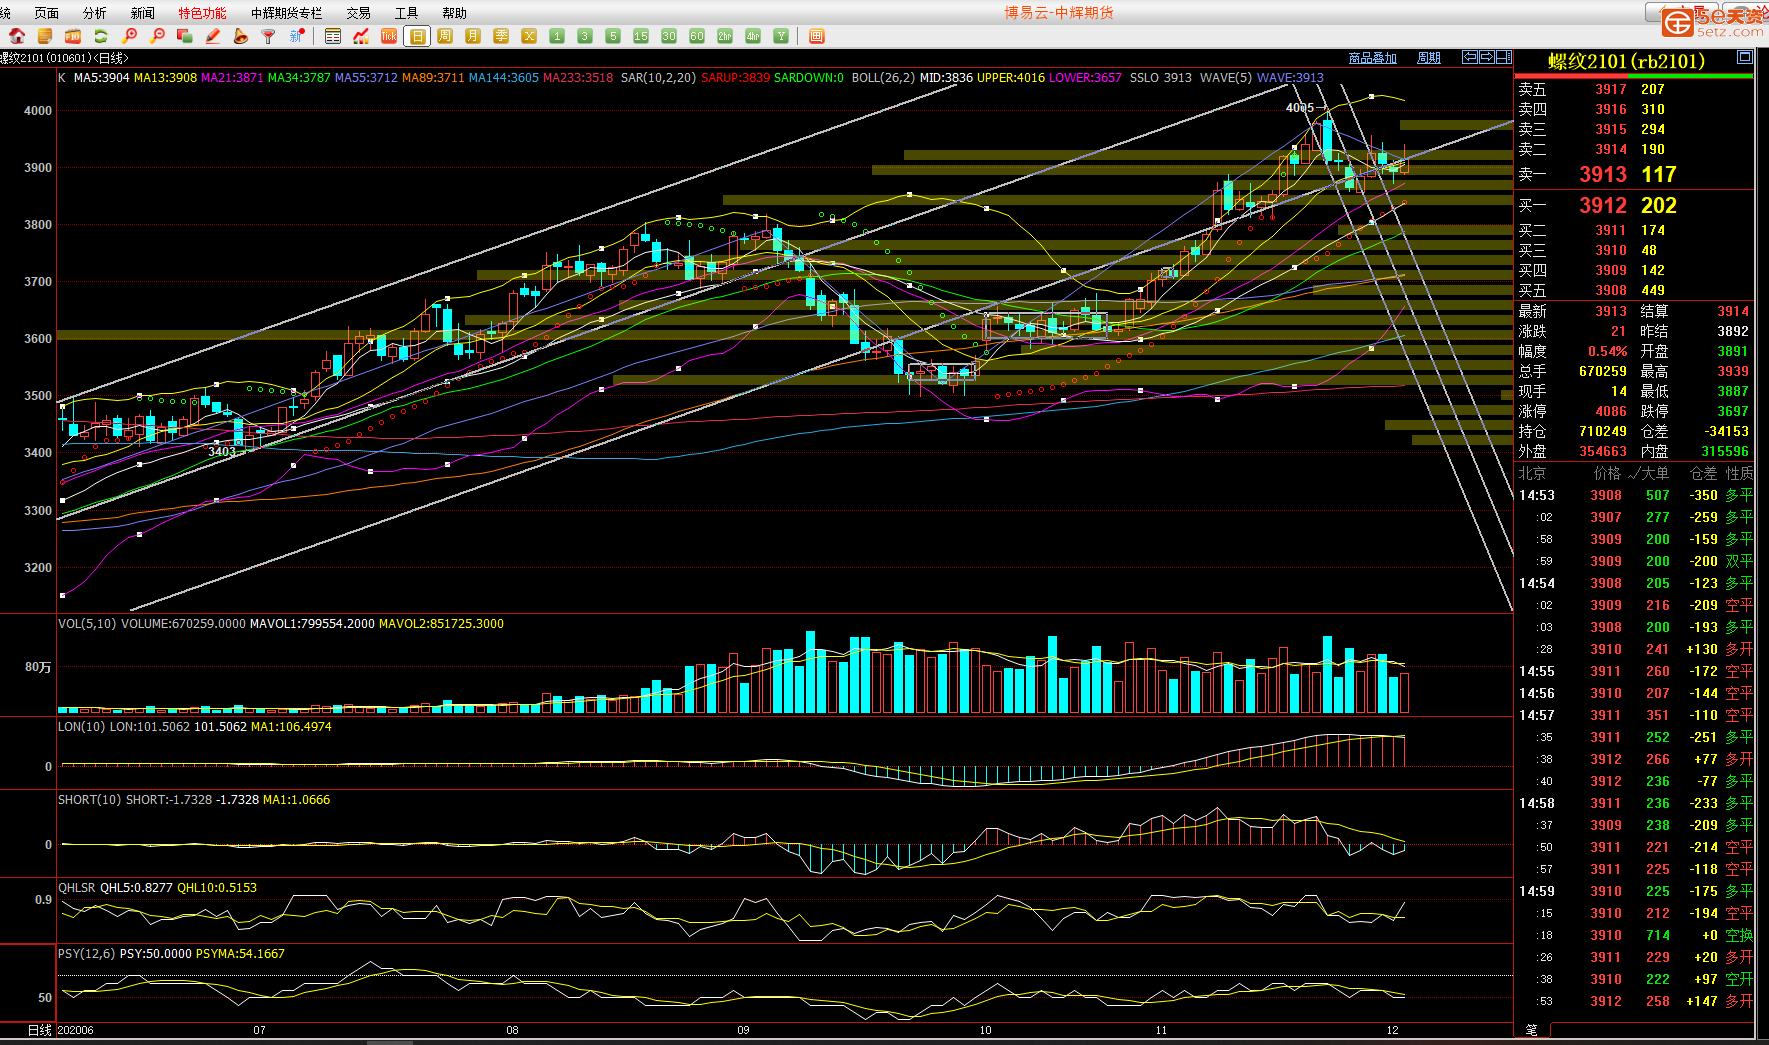1769x1045 pixels.
Task: Open the 分析 menu
Action: (94, 13)
